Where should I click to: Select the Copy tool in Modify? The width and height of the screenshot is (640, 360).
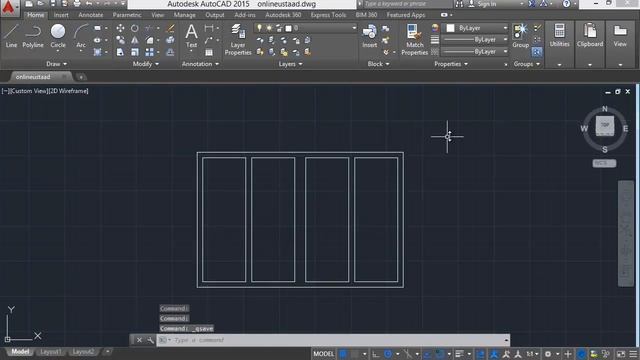coord(120,40)
